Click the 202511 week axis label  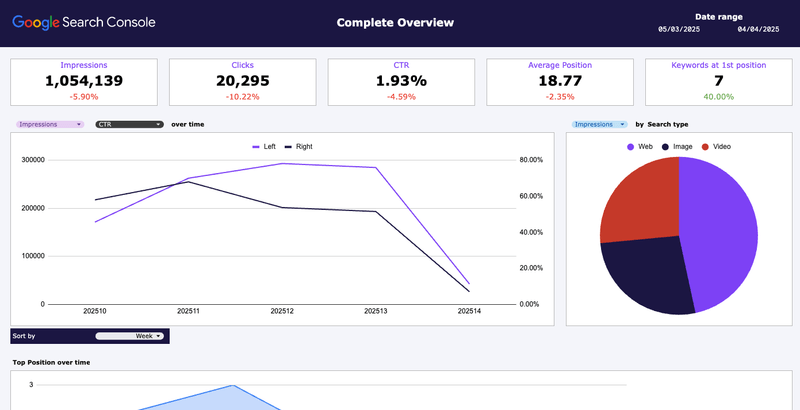(x=189, y=311)
